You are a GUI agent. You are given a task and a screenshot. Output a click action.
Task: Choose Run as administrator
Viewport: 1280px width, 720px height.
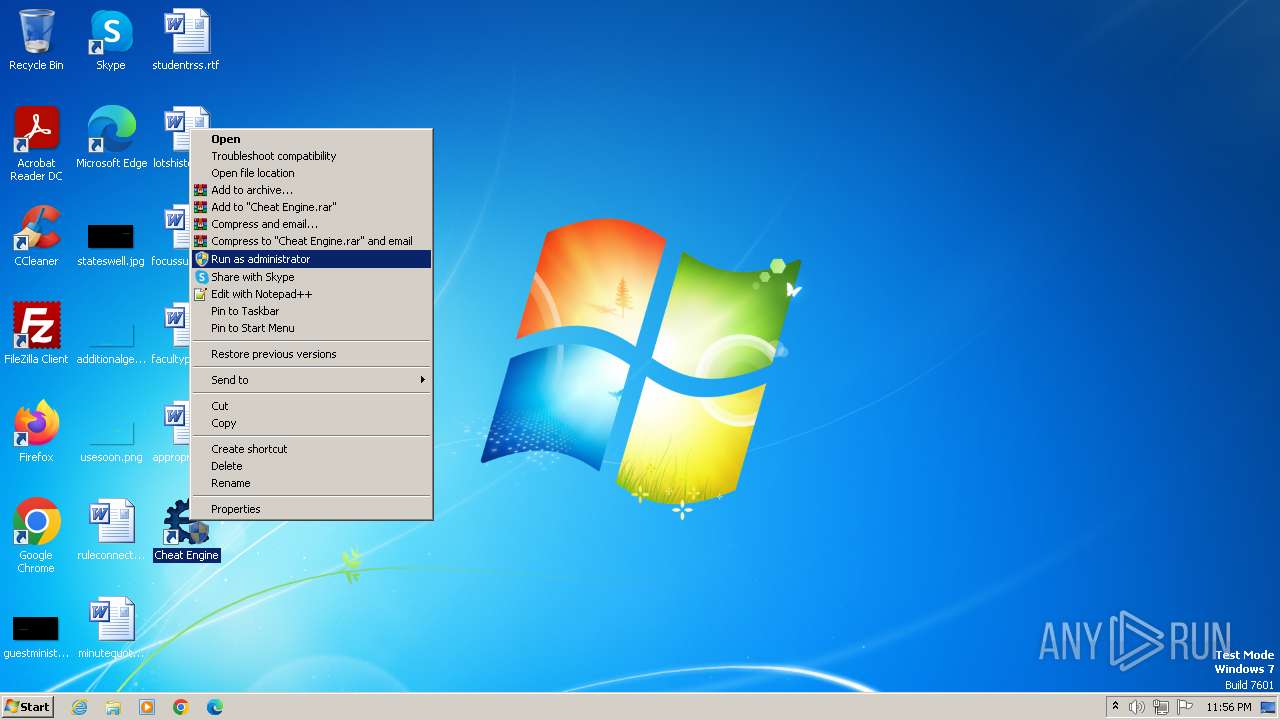tap(311, 259)
